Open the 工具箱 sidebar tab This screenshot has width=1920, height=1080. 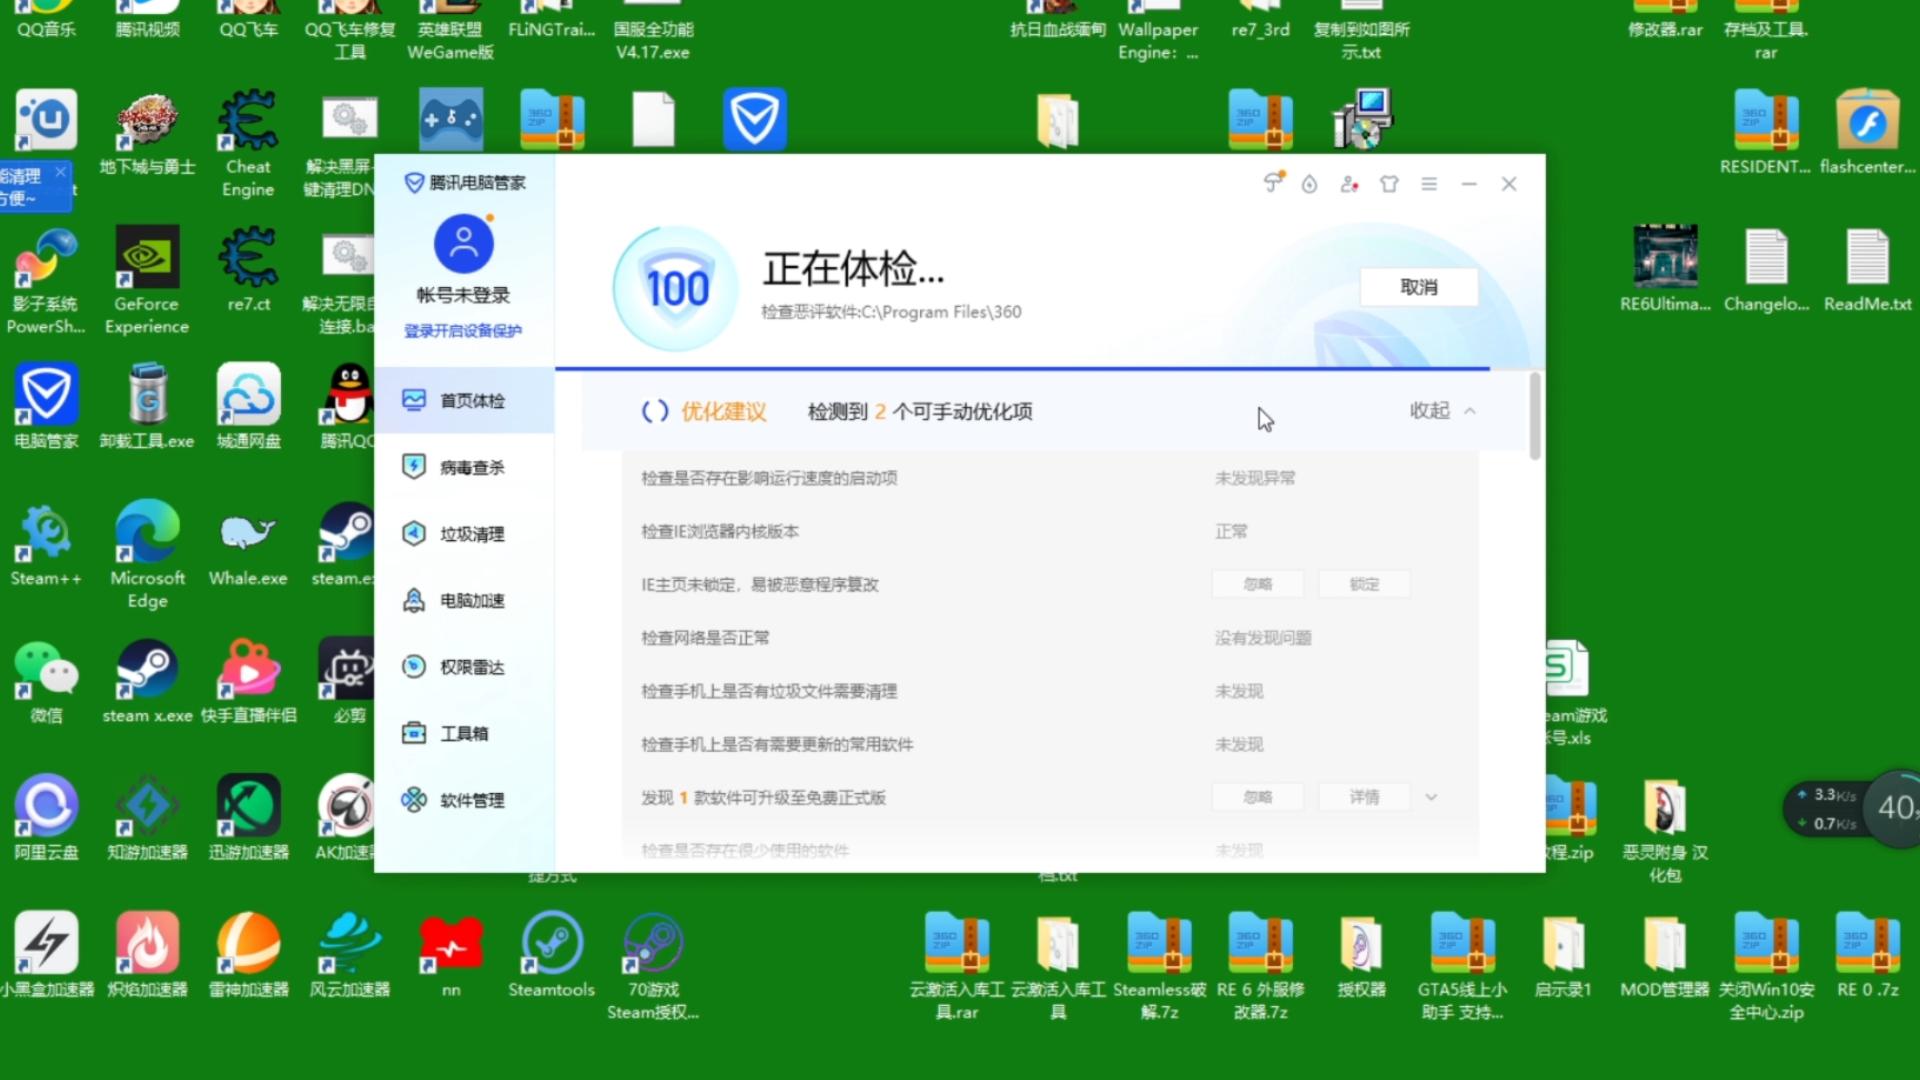pos(464,734)
